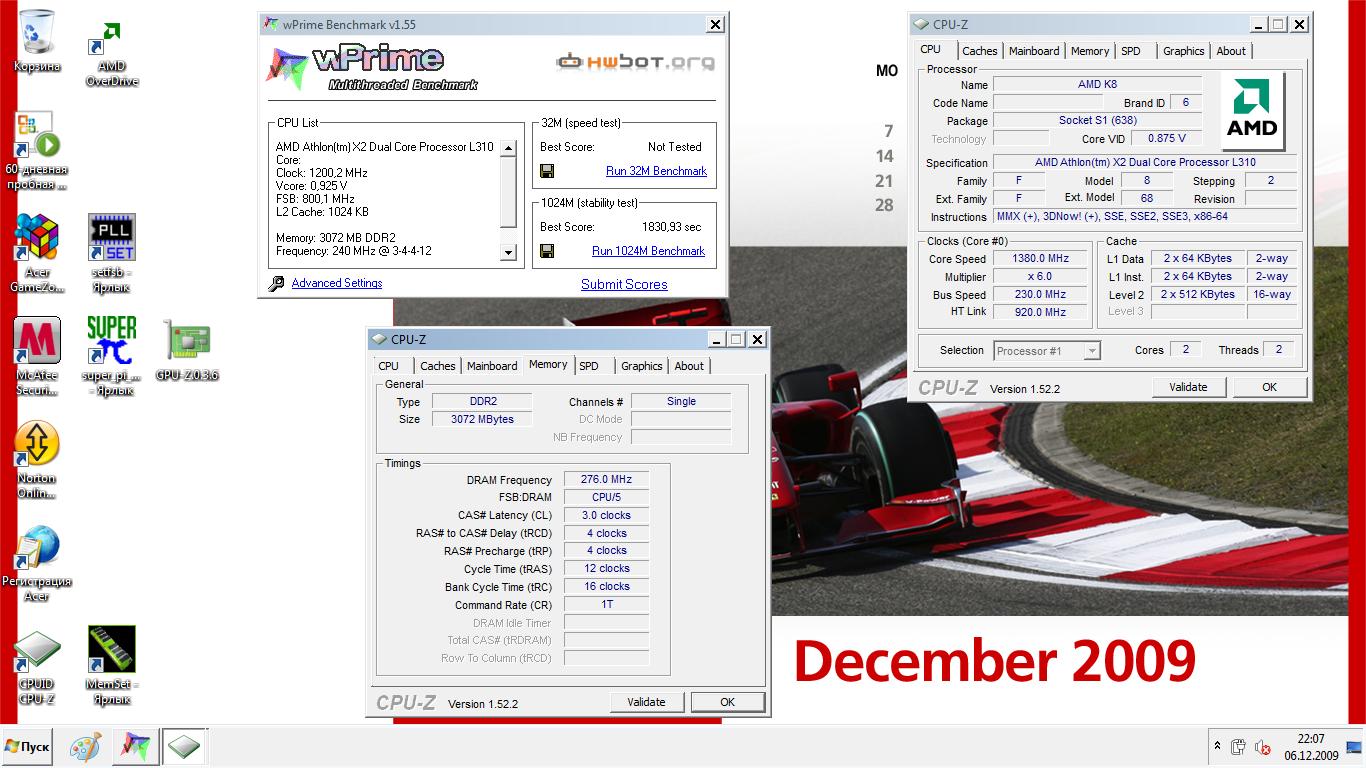Click the Multiplier x 6.0 value
The image size is (1366, 768).
tap(1040, 277)
